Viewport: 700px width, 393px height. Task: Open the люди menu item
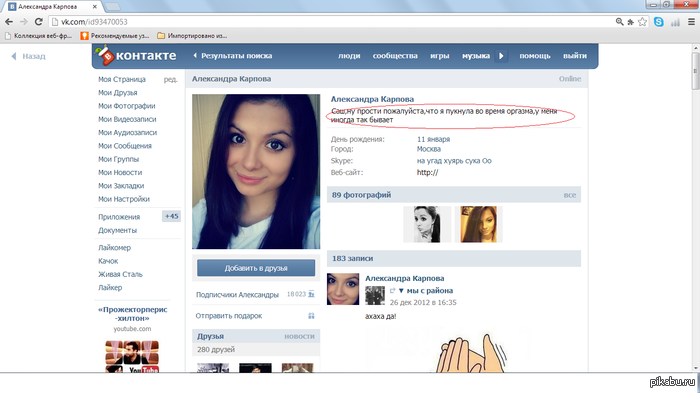click(x=349, y=56)
